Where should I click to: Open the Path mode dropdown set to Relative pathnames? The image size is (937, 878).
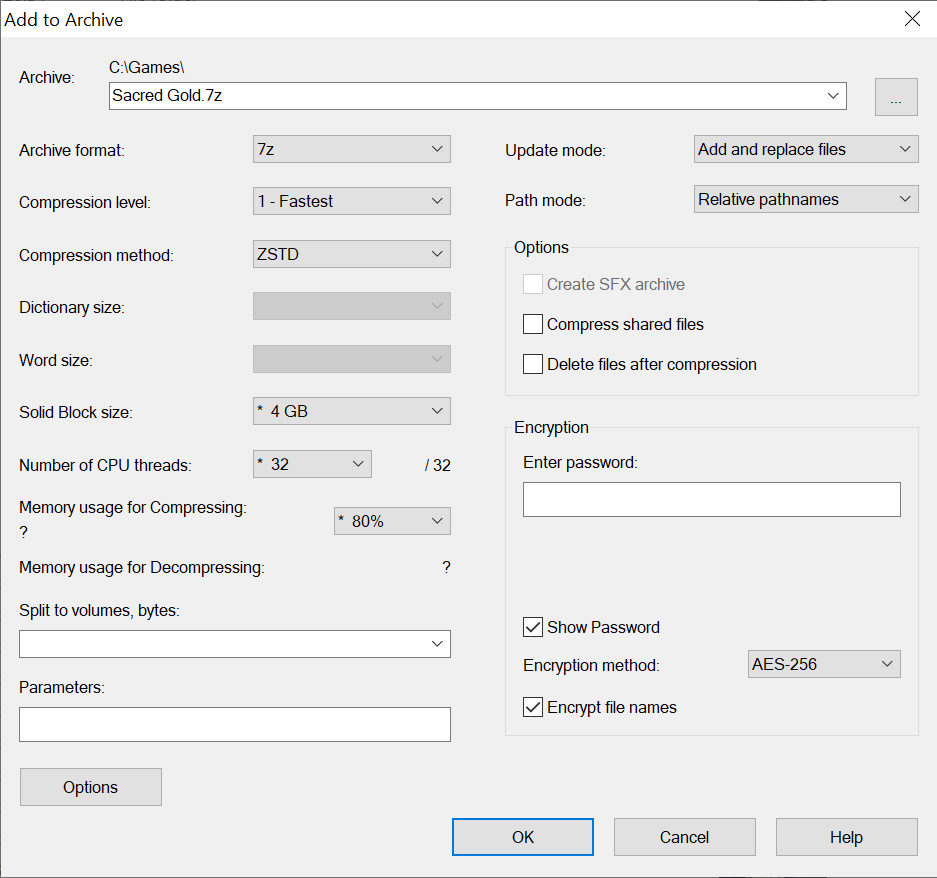pos(806,199)
